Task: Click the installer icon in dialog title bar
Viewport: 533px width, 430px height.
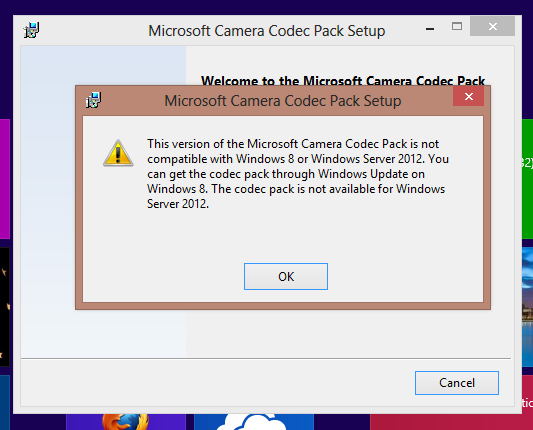Action: [93, 100]
